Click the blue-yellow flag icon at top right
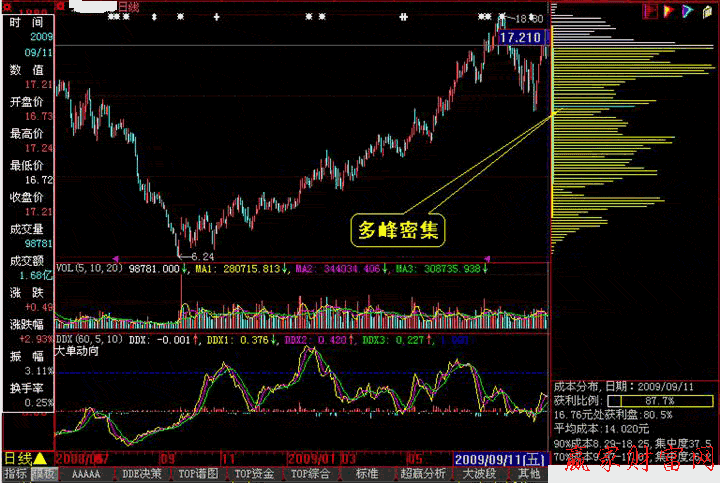This screenshot has width=720, height=483. coord(687,10)
